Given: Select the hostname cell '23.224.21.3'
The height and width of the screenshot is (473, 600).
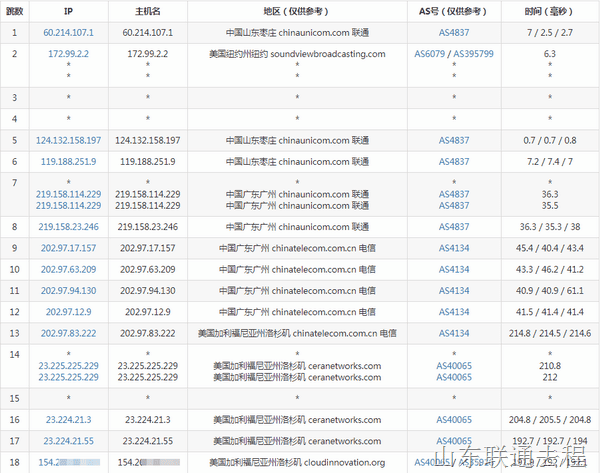Looking at the screenshot, I should coord(148,420).
